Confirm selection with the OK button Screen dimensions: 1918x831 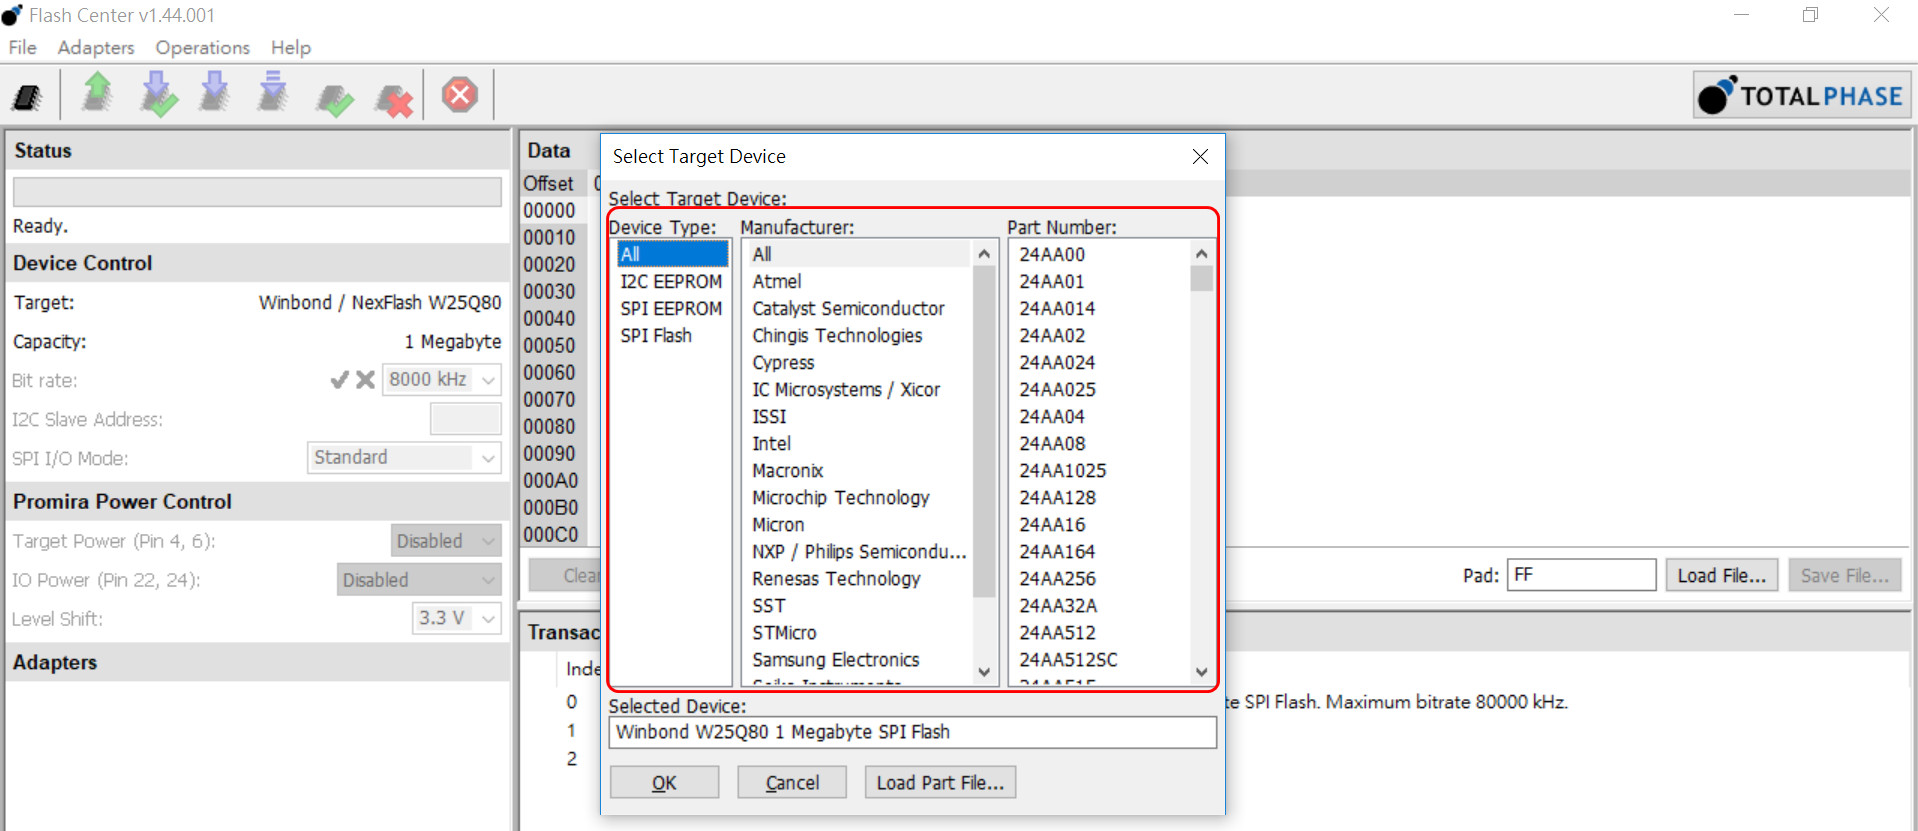664,782
